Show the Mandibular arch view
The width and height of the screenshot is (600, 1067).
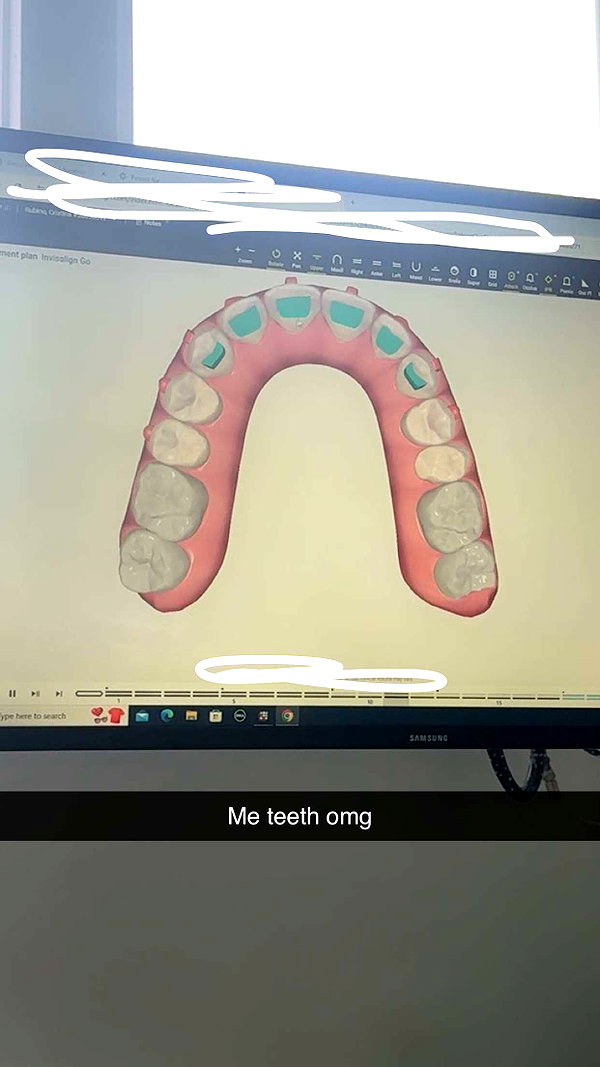[416, 269]
